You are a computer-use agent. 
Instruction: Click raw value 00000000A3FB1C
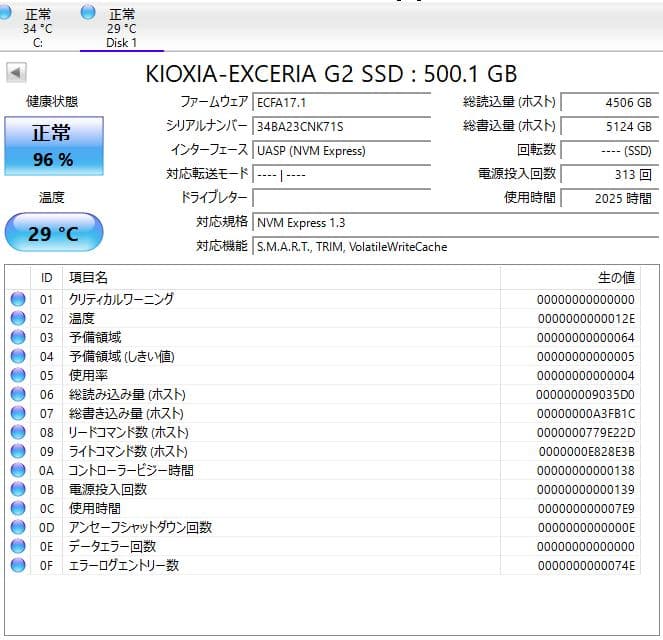[x=586, y=414]
